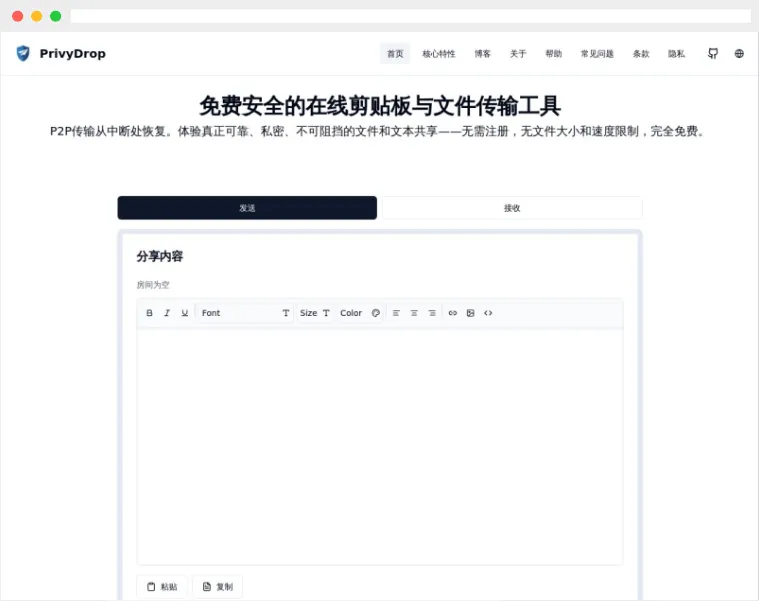The height and width of the screenshot is (601, 759).
Task: Toggle bold formatting in editor
Action: [150, 313]
